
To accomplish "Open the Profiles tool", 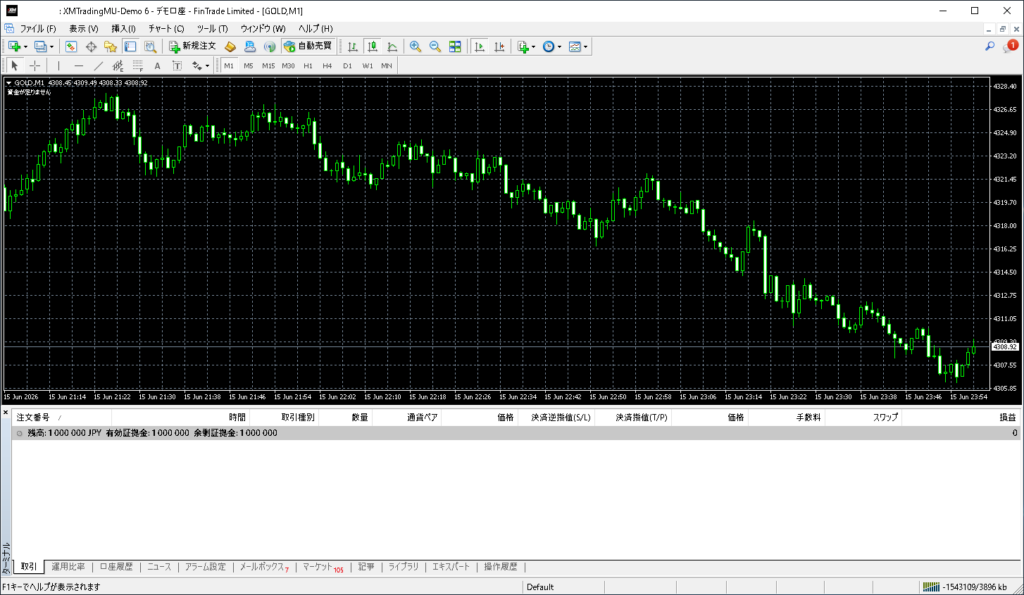I will pyautogui.click(x=40, y=46).
